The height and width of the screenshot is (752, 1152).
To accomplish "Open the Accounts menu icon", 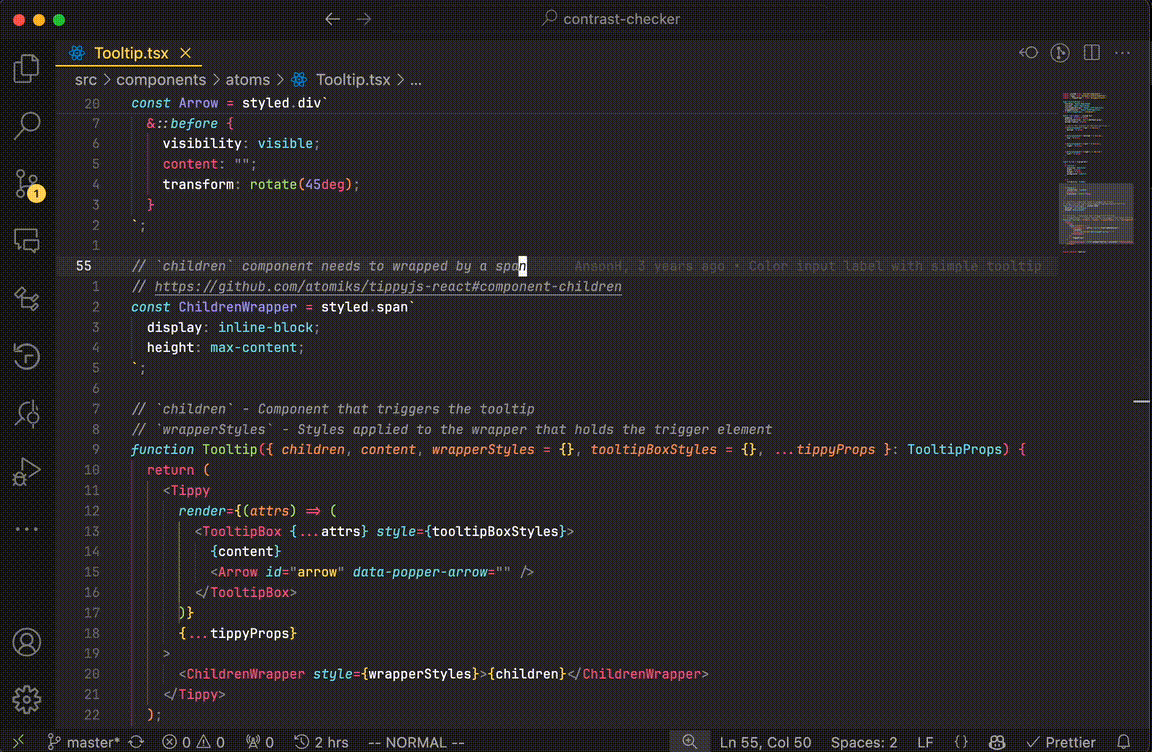I will 26,643.
